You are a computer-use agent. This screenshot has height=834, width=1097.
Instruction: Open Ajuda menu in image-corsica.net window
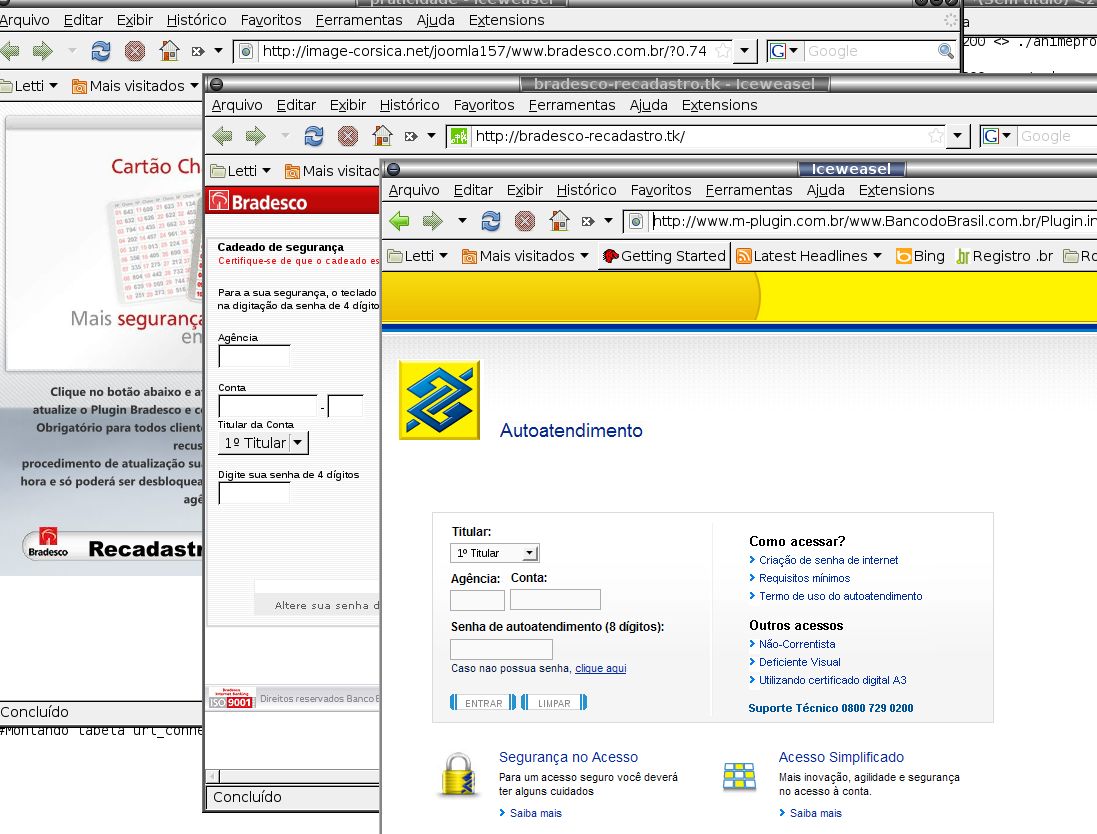coord(436,20)
